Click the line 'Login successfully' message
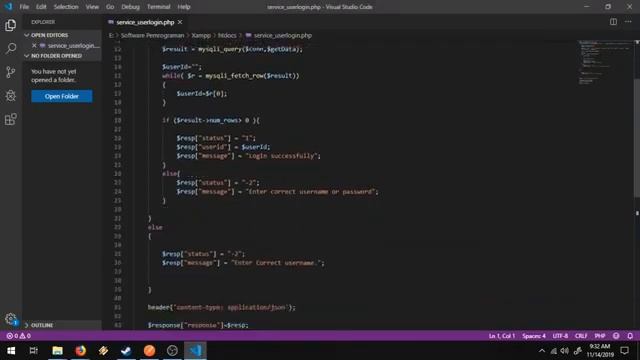The height and width of the screenshot is (360, 640). tap(249, 156)
